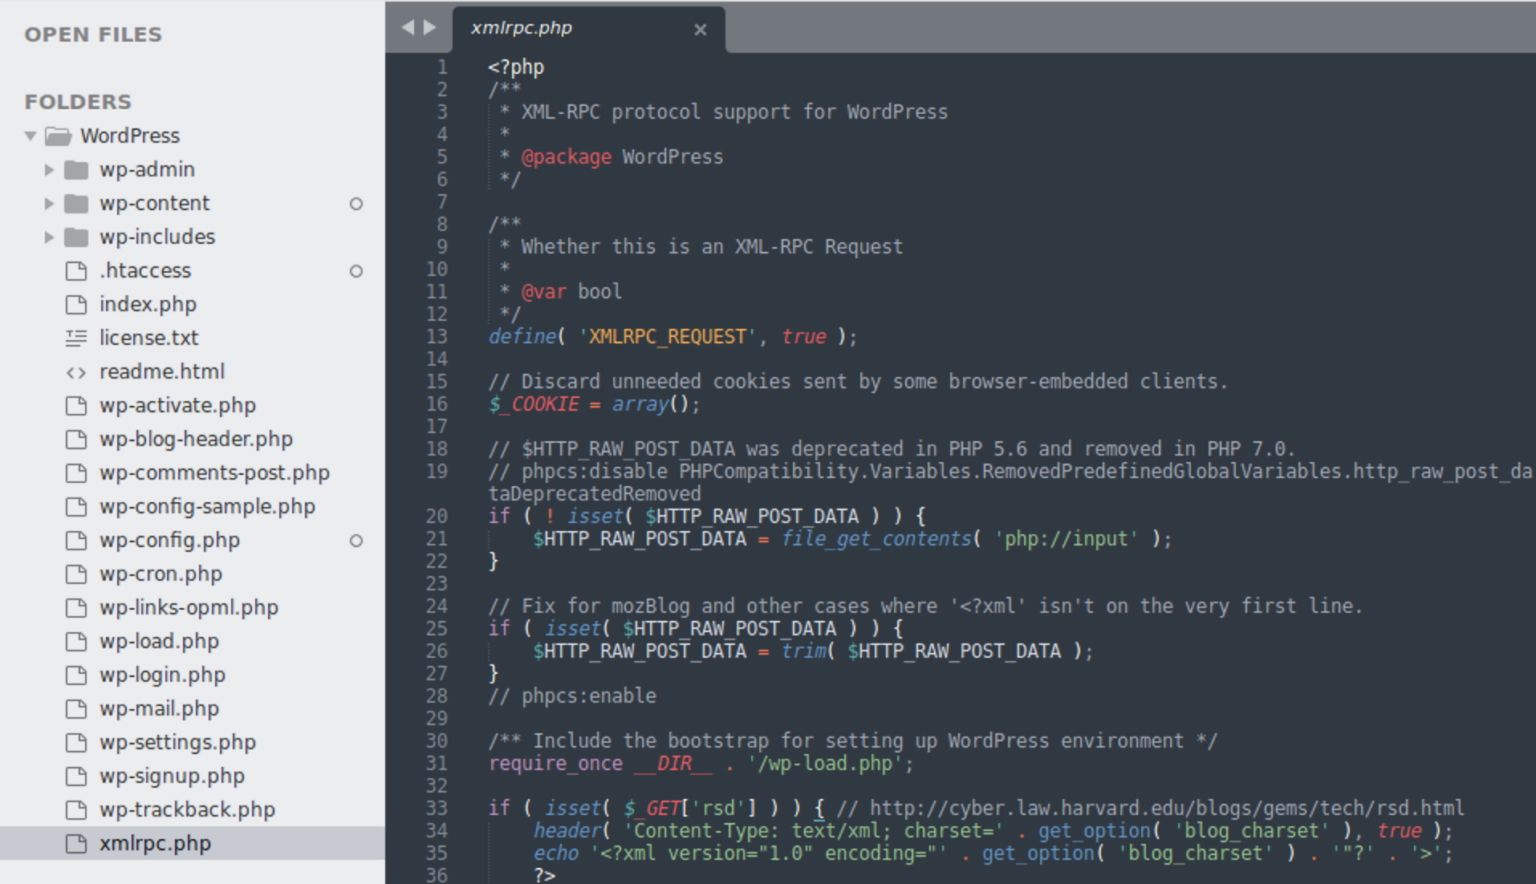Expand the wp-includes folder
This screenshot has height=884, width=1536.
(48, 237)
